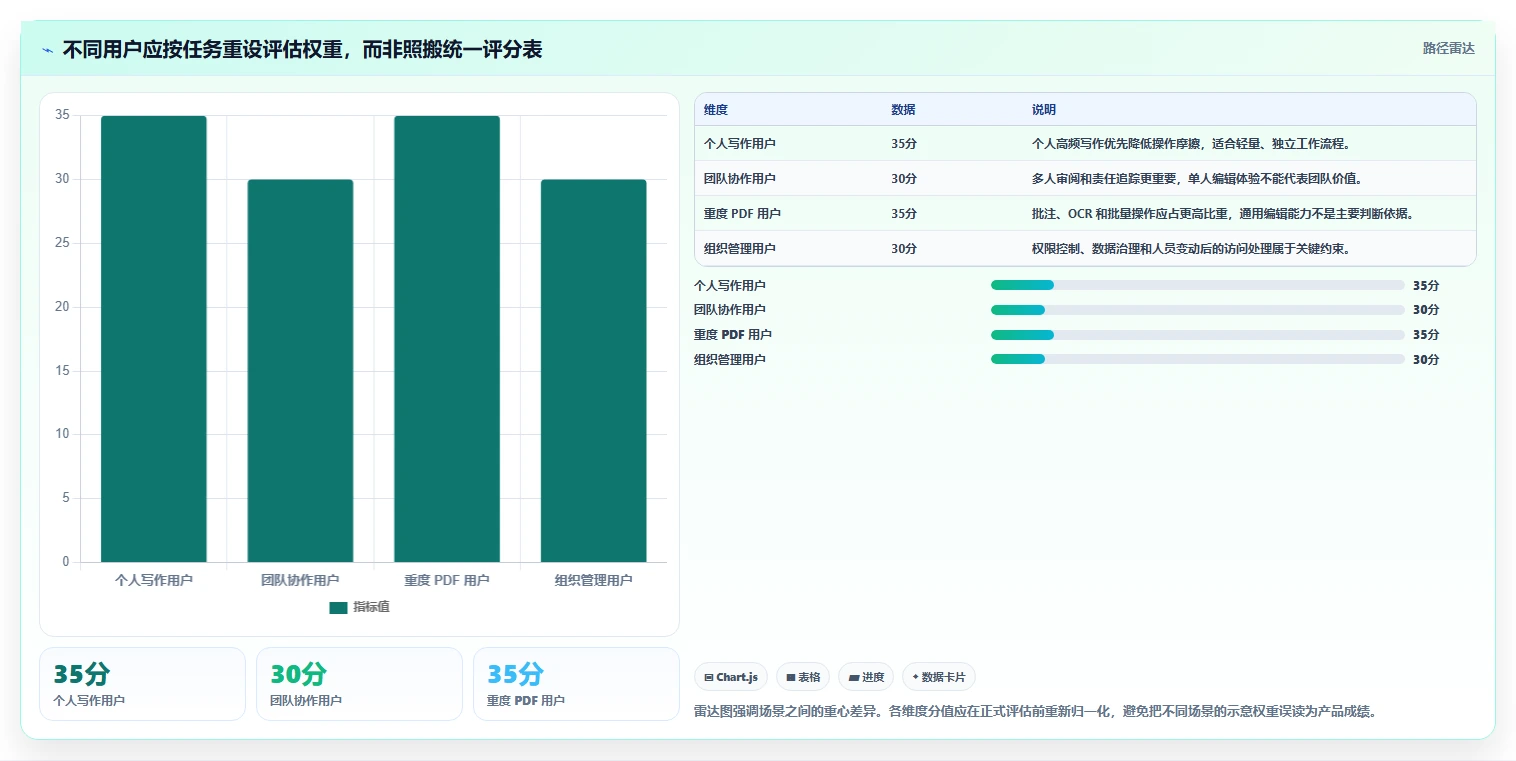Screen dimensions: 1516x761
Task: Click the 团队协作用户 cell in the table
Action: tap(740, 179)
